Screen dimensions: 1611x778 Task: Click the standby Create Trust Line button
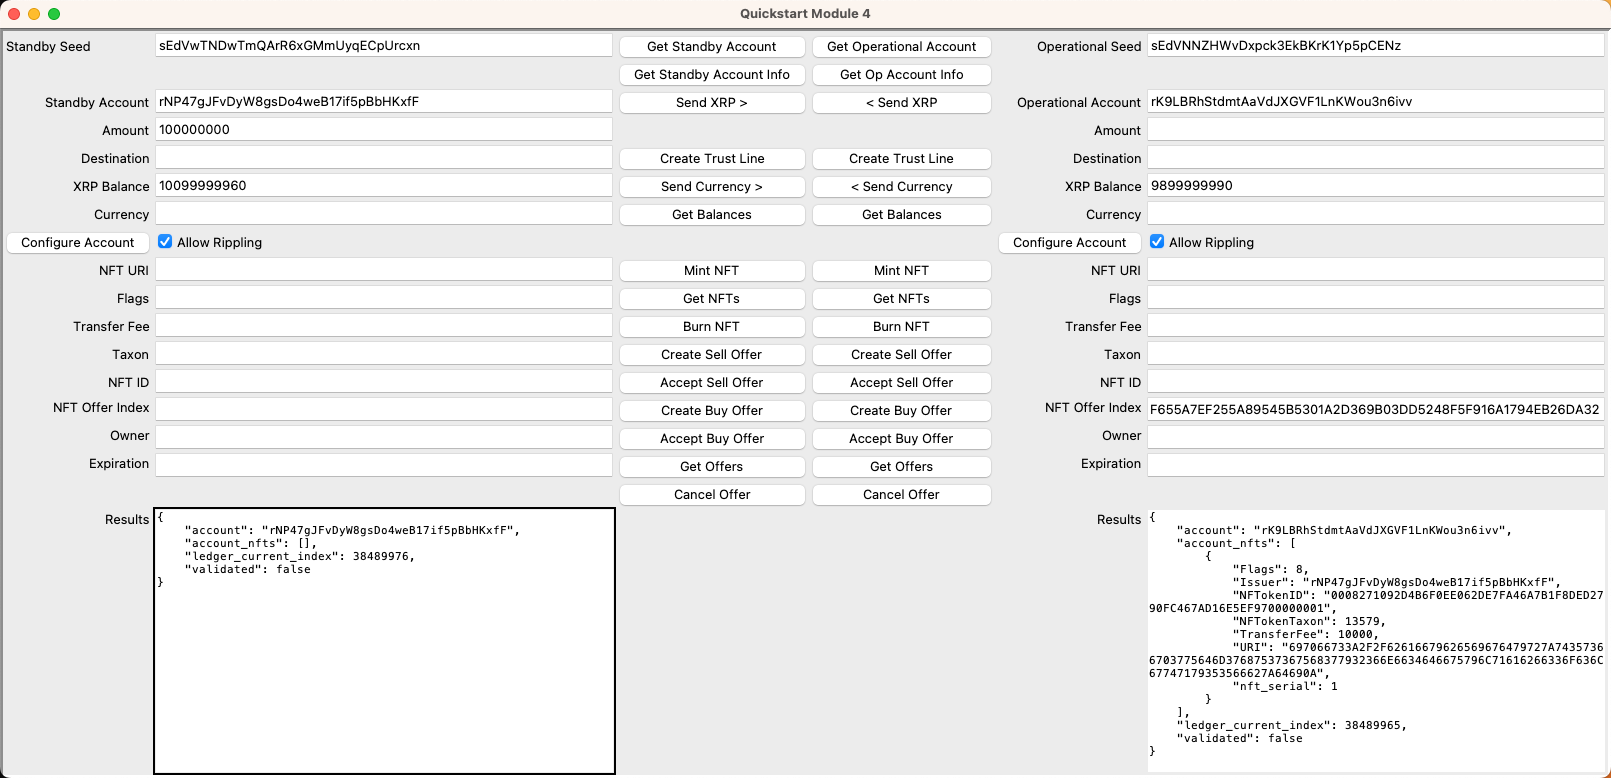tap(711, 159)
